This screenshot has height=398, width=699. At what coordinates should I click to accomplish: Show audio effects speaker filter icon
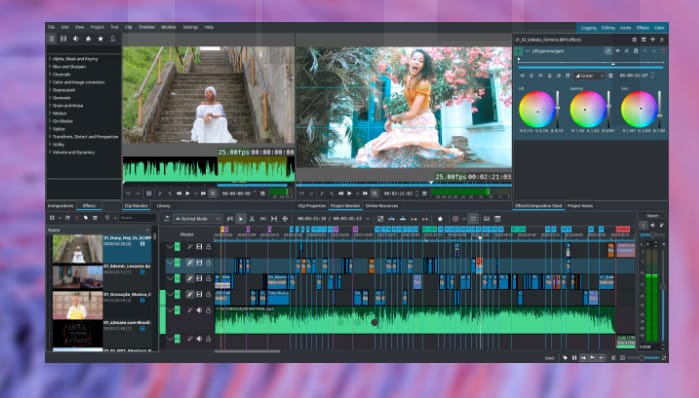[76, 39]
